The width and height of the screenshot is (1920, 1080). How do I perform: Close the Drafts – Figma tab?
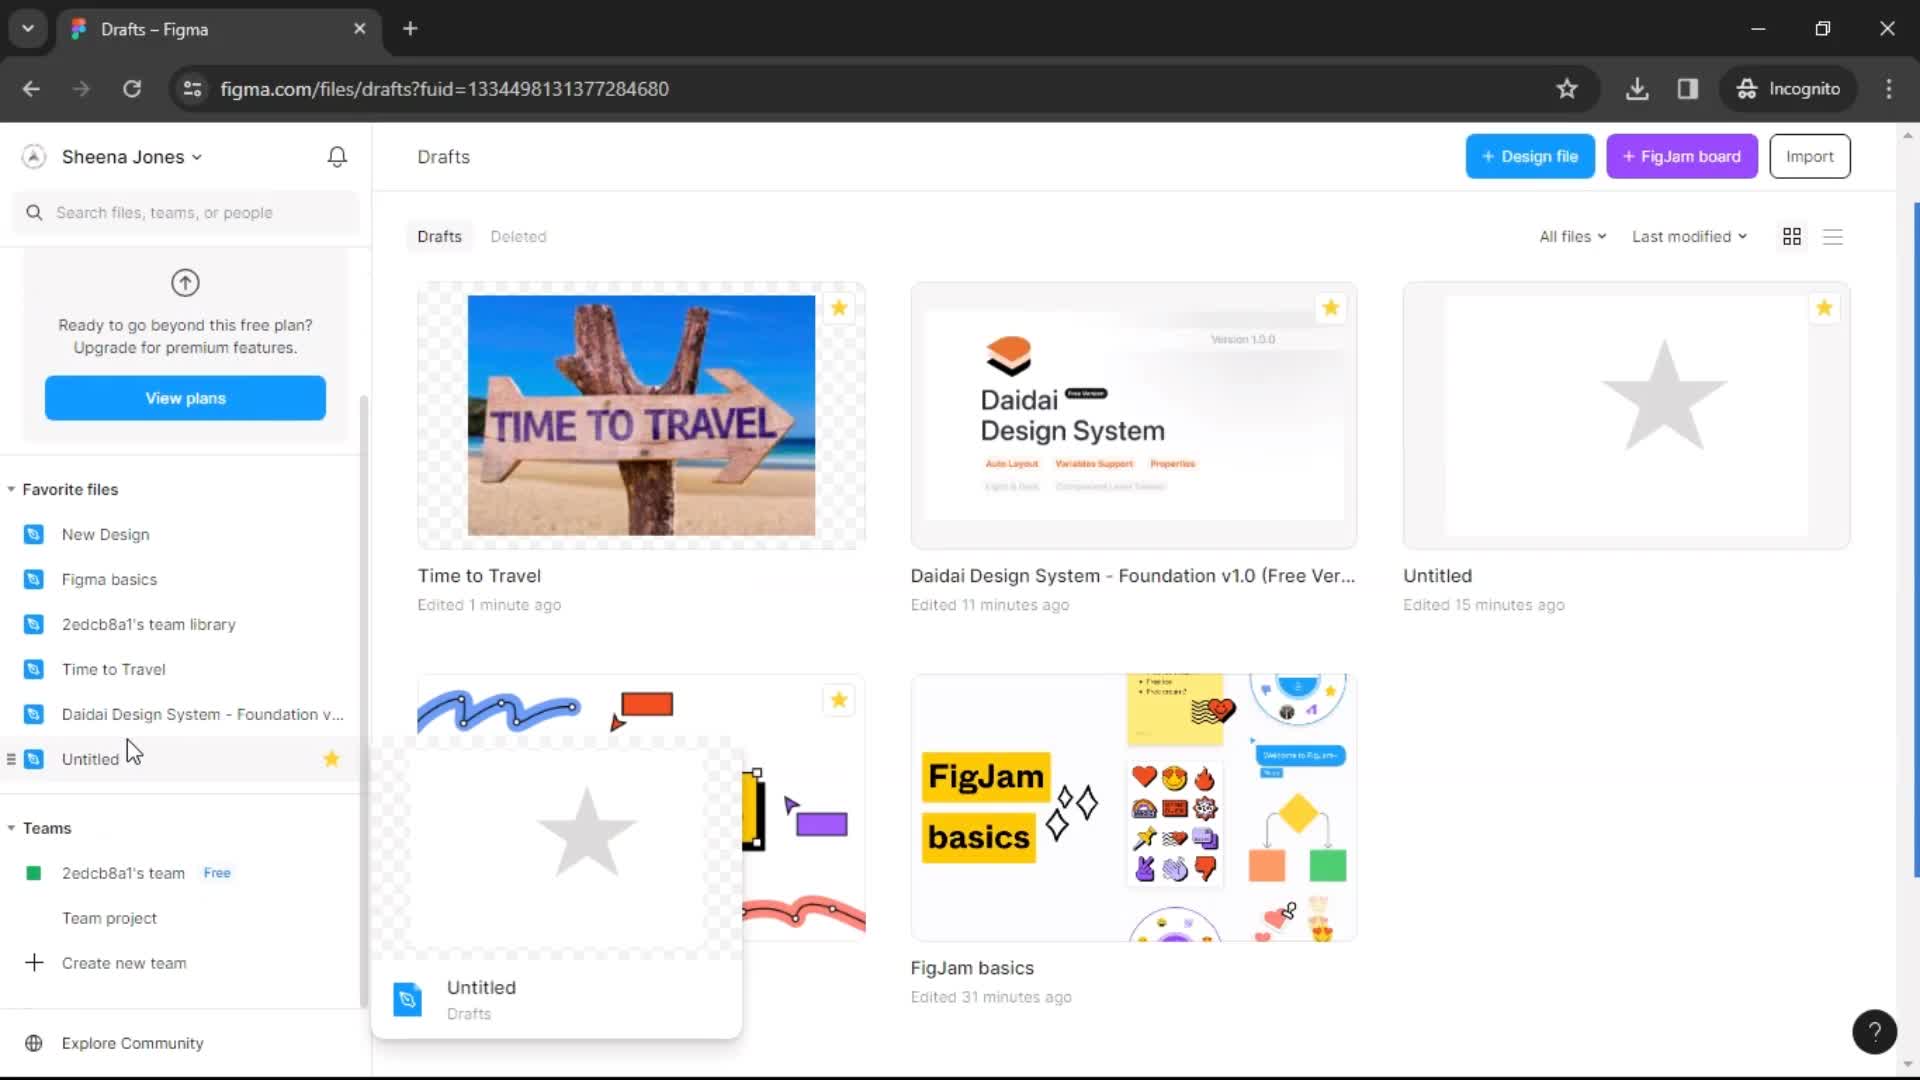pos(360,29)
